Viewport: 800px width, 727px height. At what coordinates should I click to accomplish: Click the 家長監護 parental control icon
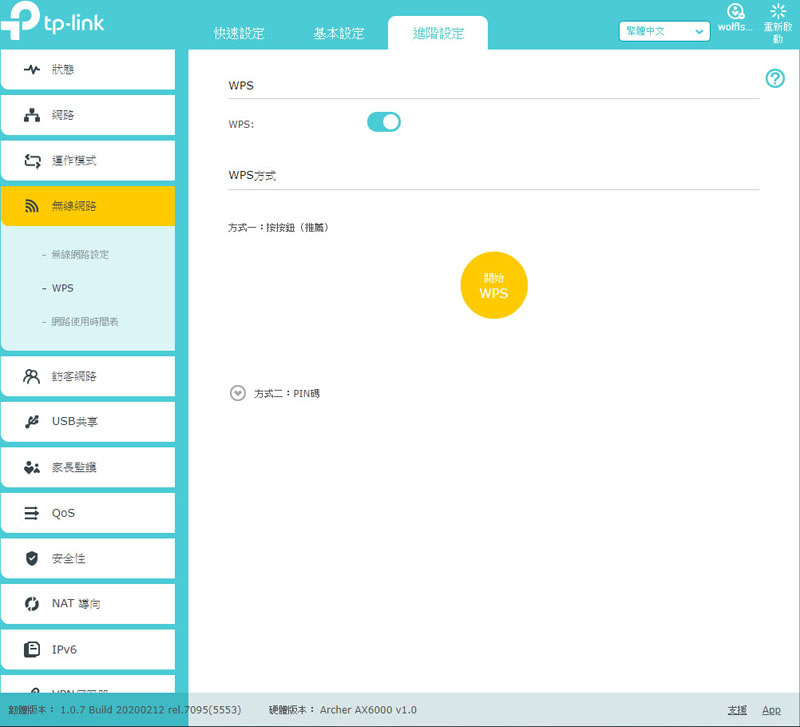(x=32, y=467)
